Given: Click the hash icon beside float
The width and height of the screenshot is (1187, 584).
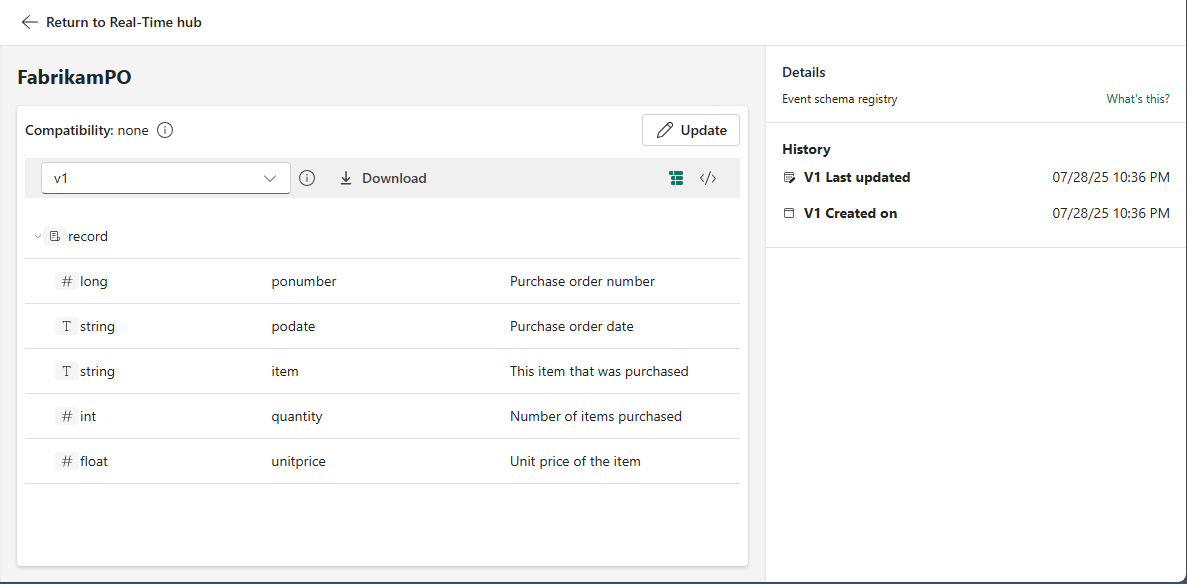Looking at the screenshot, I should tap(67, 462).
